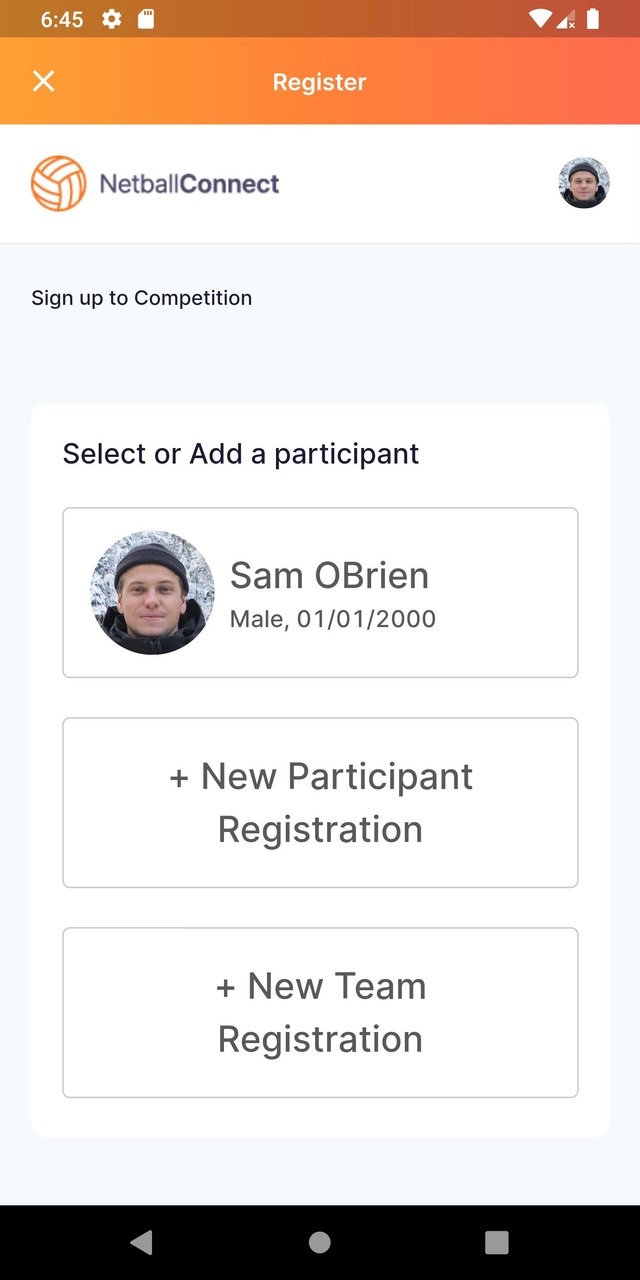Tap the NetballConnect netball logo icon

59,184
